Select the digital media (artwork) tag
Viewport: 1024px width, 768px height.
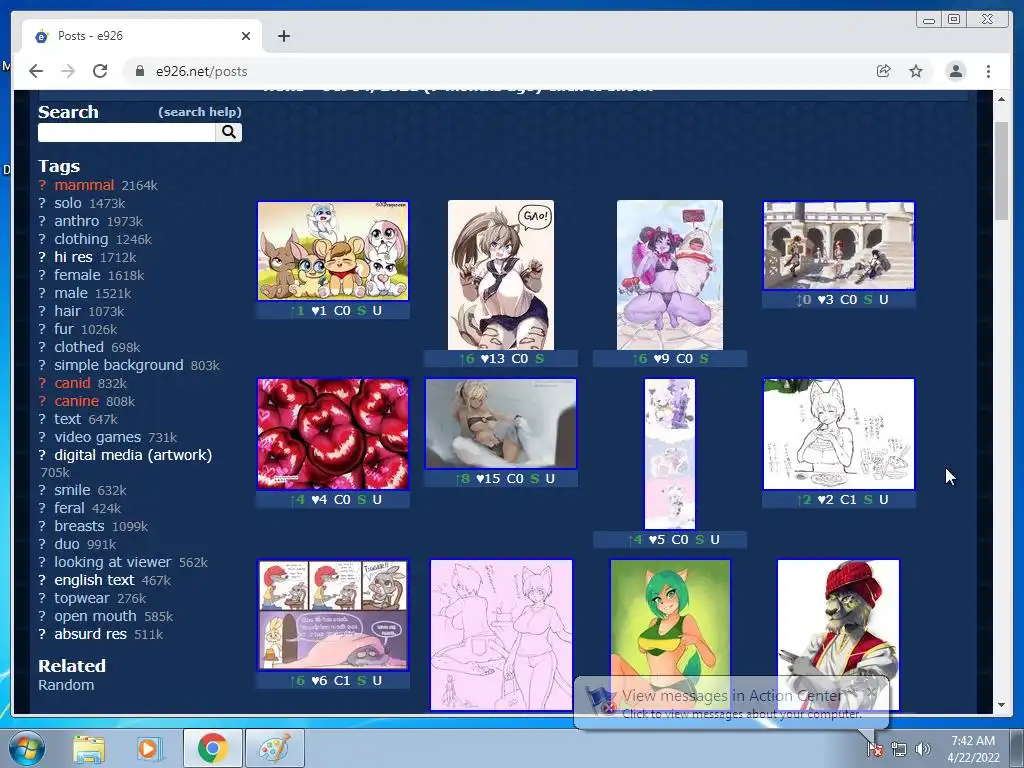133,455
